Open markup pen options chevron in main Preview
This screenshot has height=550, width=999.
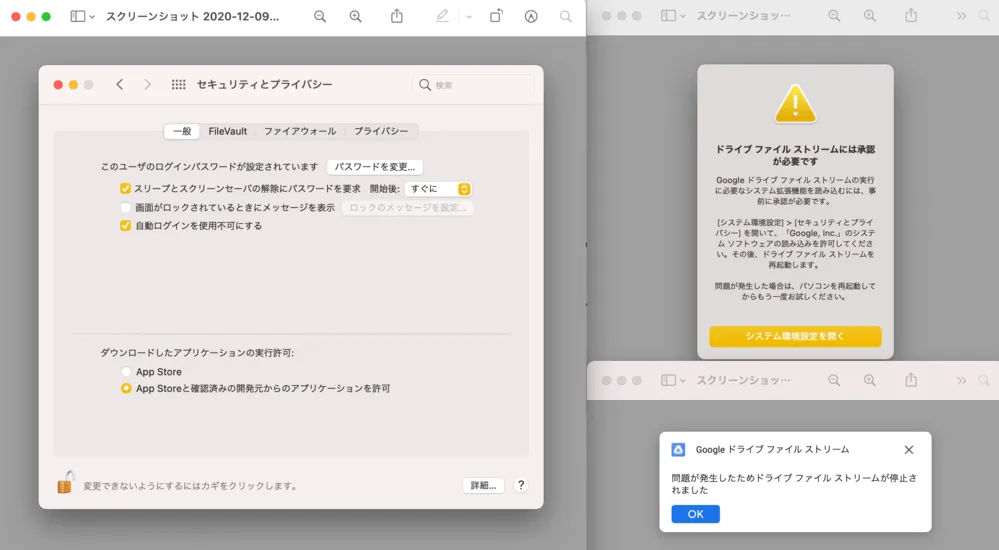click(469, 17)
